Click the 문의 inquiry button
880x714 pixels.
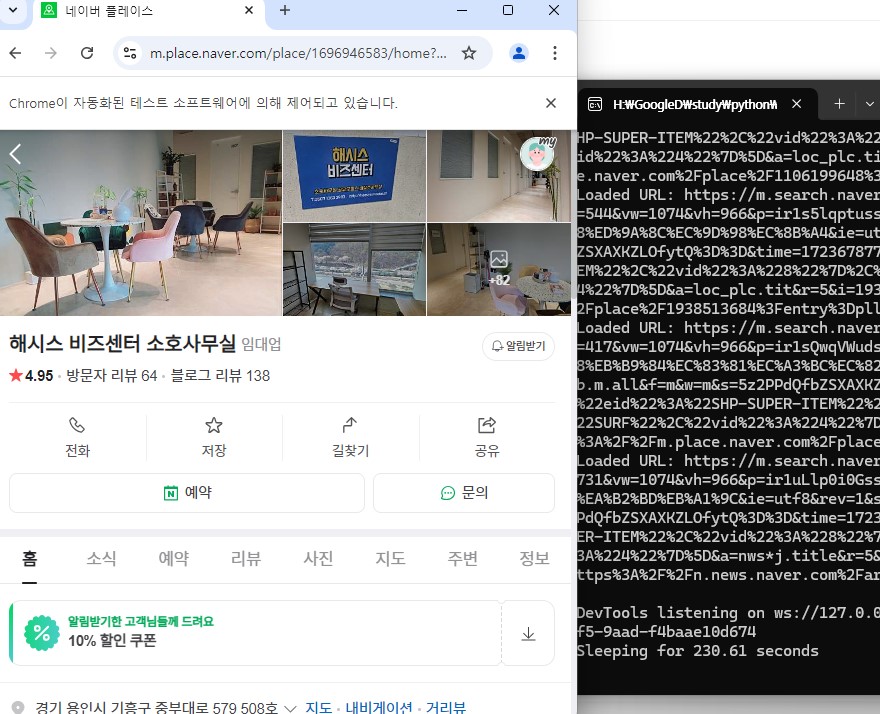(464, 493)
